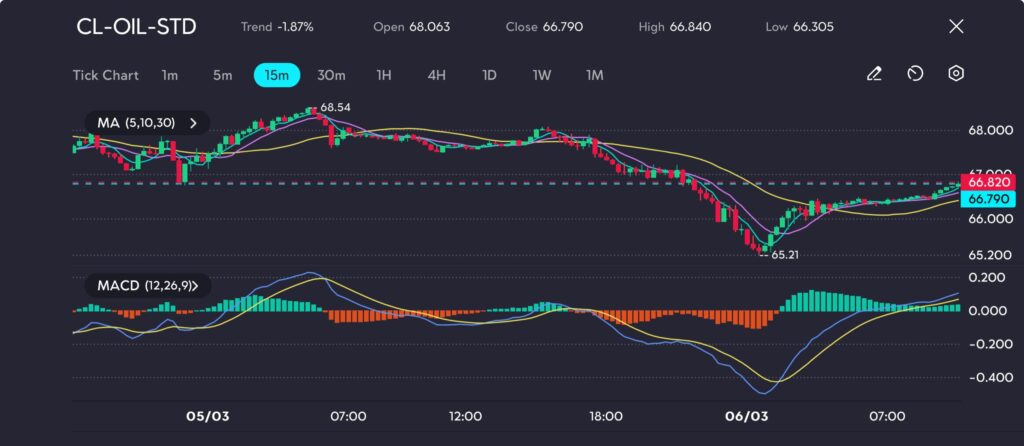Click the 65.21 low price marker
The width and height of the screenshot is (1024, 446).
click(x=784, y=255)
